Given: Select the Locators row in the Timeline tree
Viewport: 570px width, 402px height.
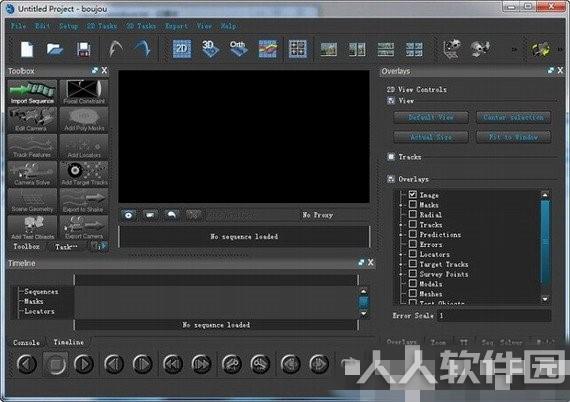Looking at the screenshot, I should pyautogui.click(x=39, y=311).
